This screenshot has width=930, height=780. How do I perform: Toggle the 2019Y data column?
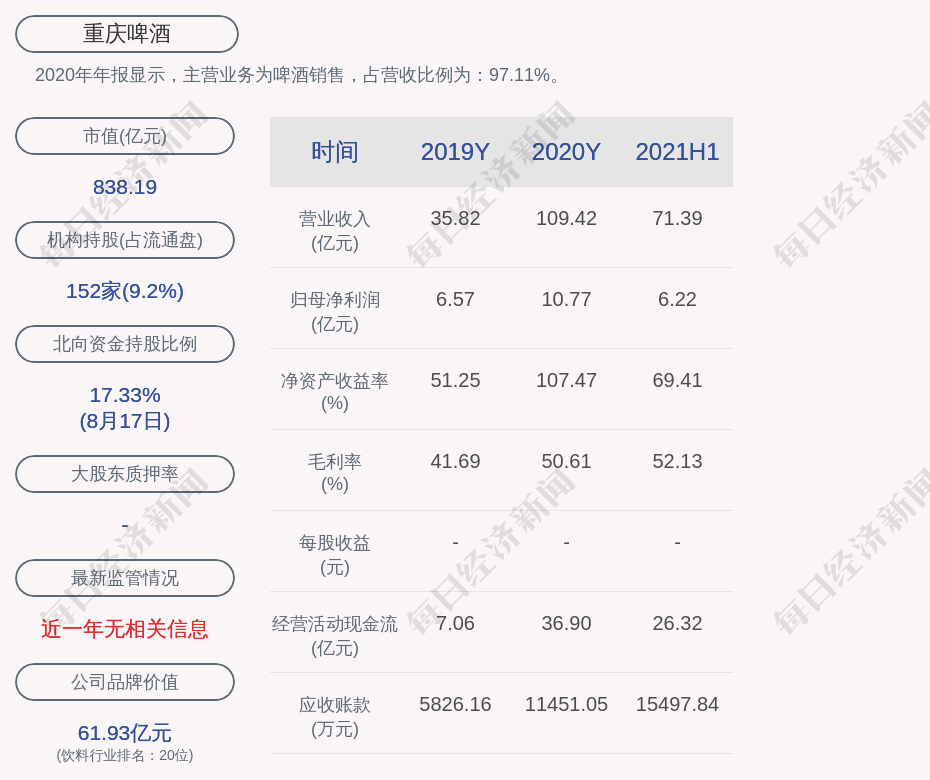tap(455, 151)
